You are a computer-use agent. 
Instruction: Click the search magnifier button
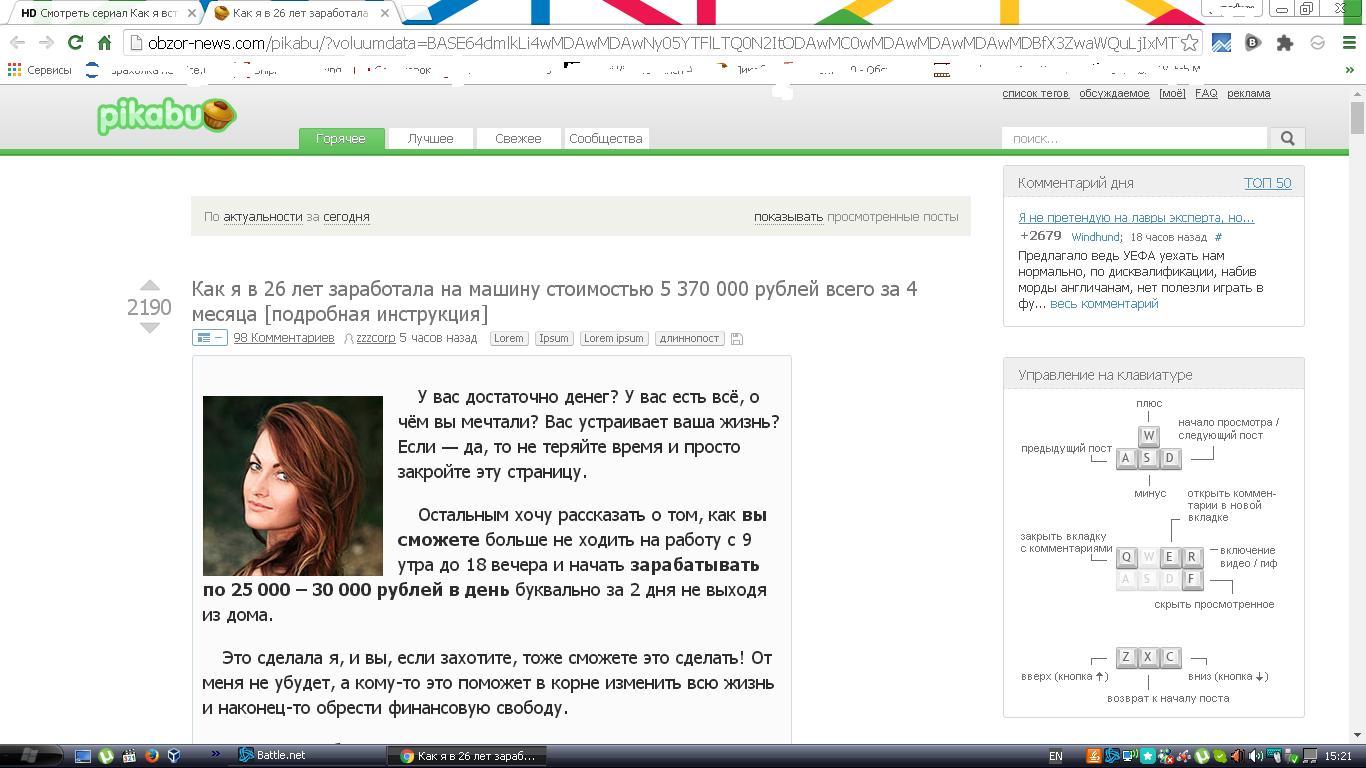pos(1287,139)
